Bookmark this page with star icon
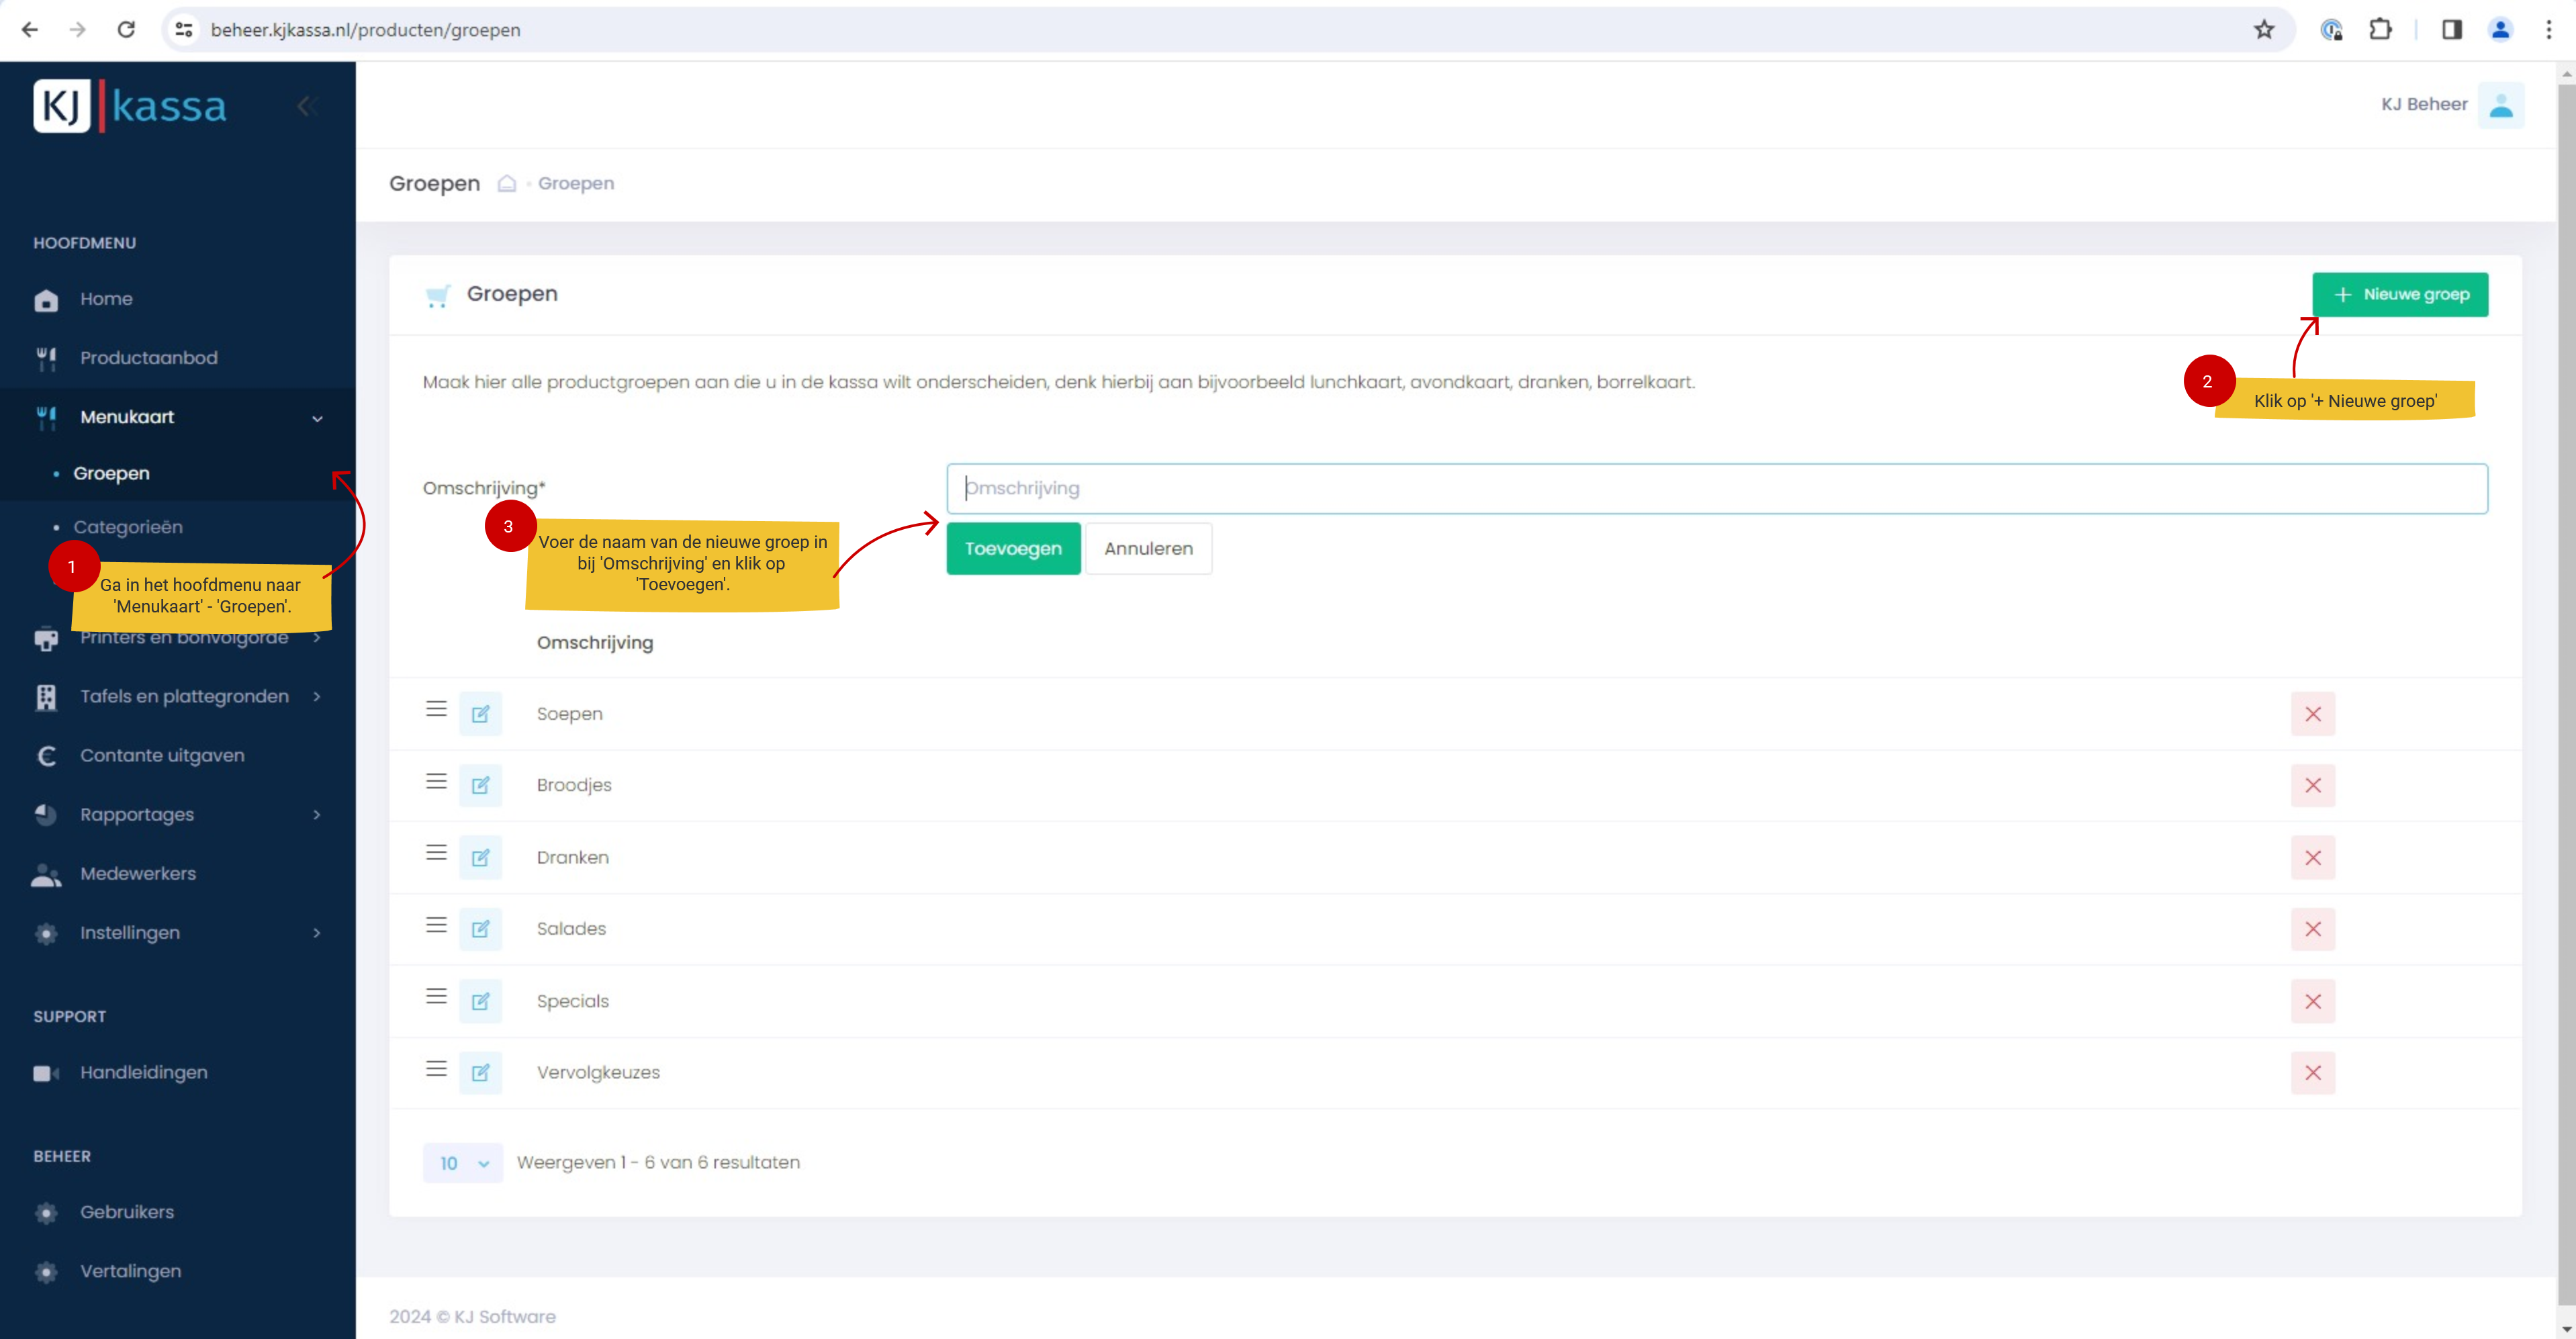 [x=2263, y=30]
